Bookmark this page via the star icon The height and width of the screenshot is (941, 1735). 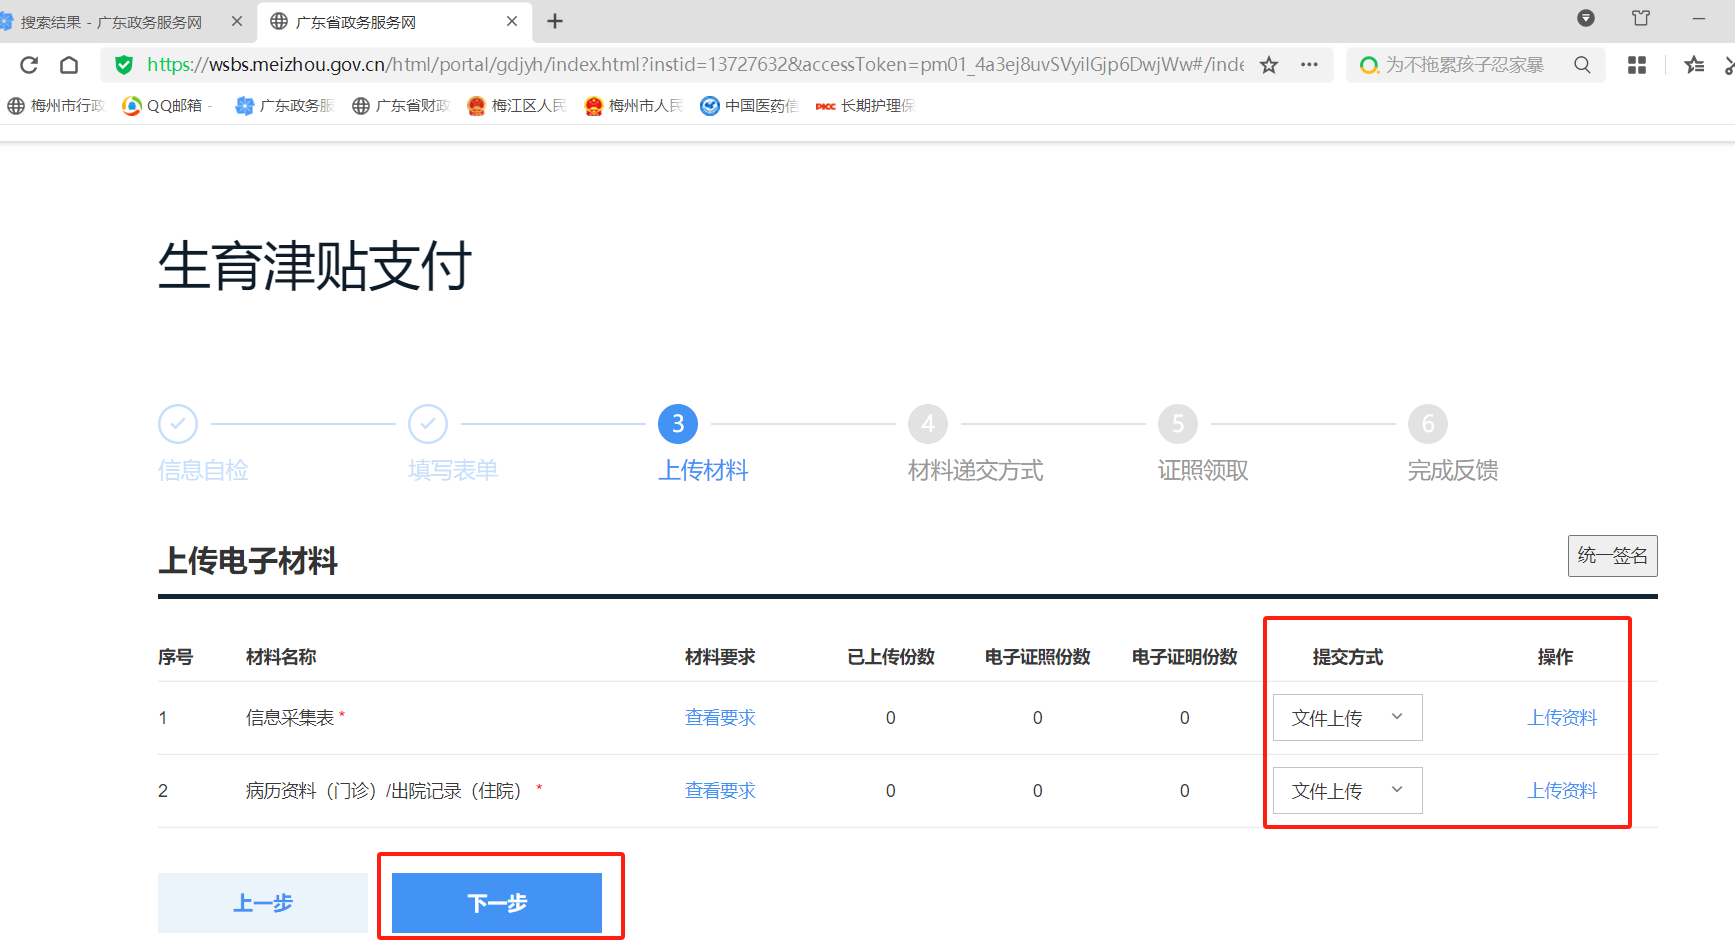1268,64
